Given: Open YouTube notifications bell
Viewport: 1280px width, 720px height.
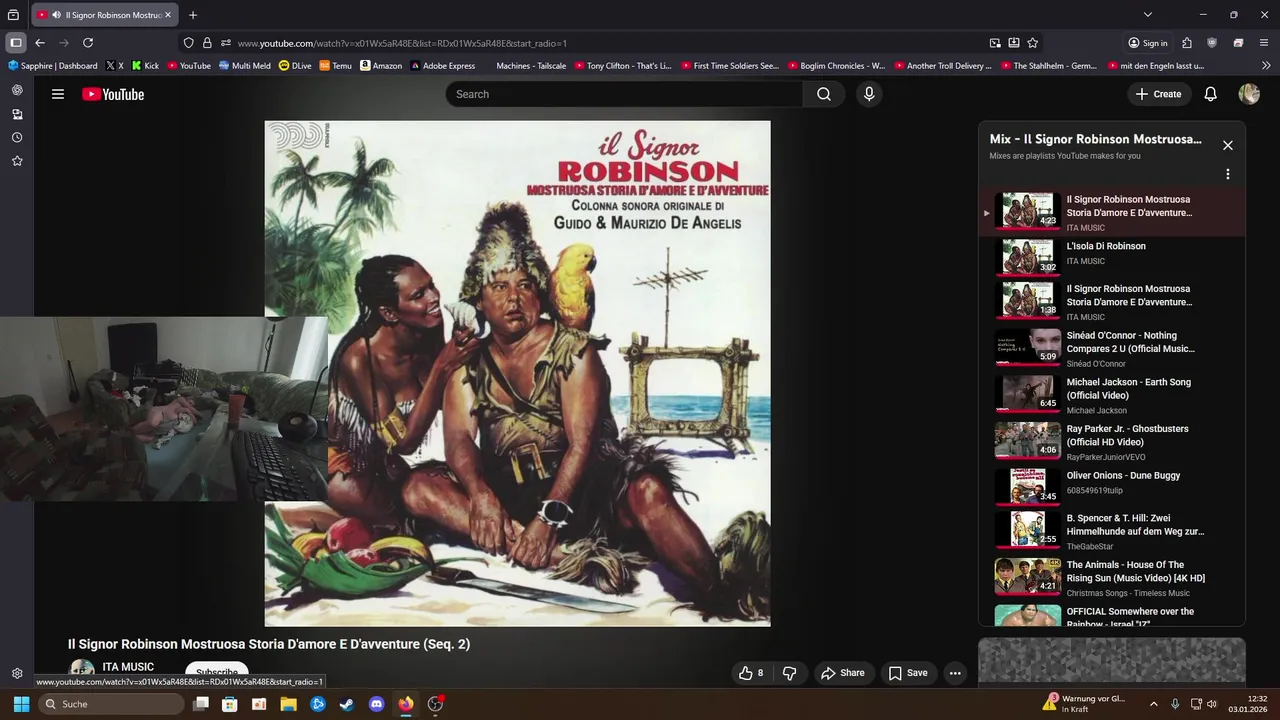Looking at the screenshot, I should tap(1210, 94).
